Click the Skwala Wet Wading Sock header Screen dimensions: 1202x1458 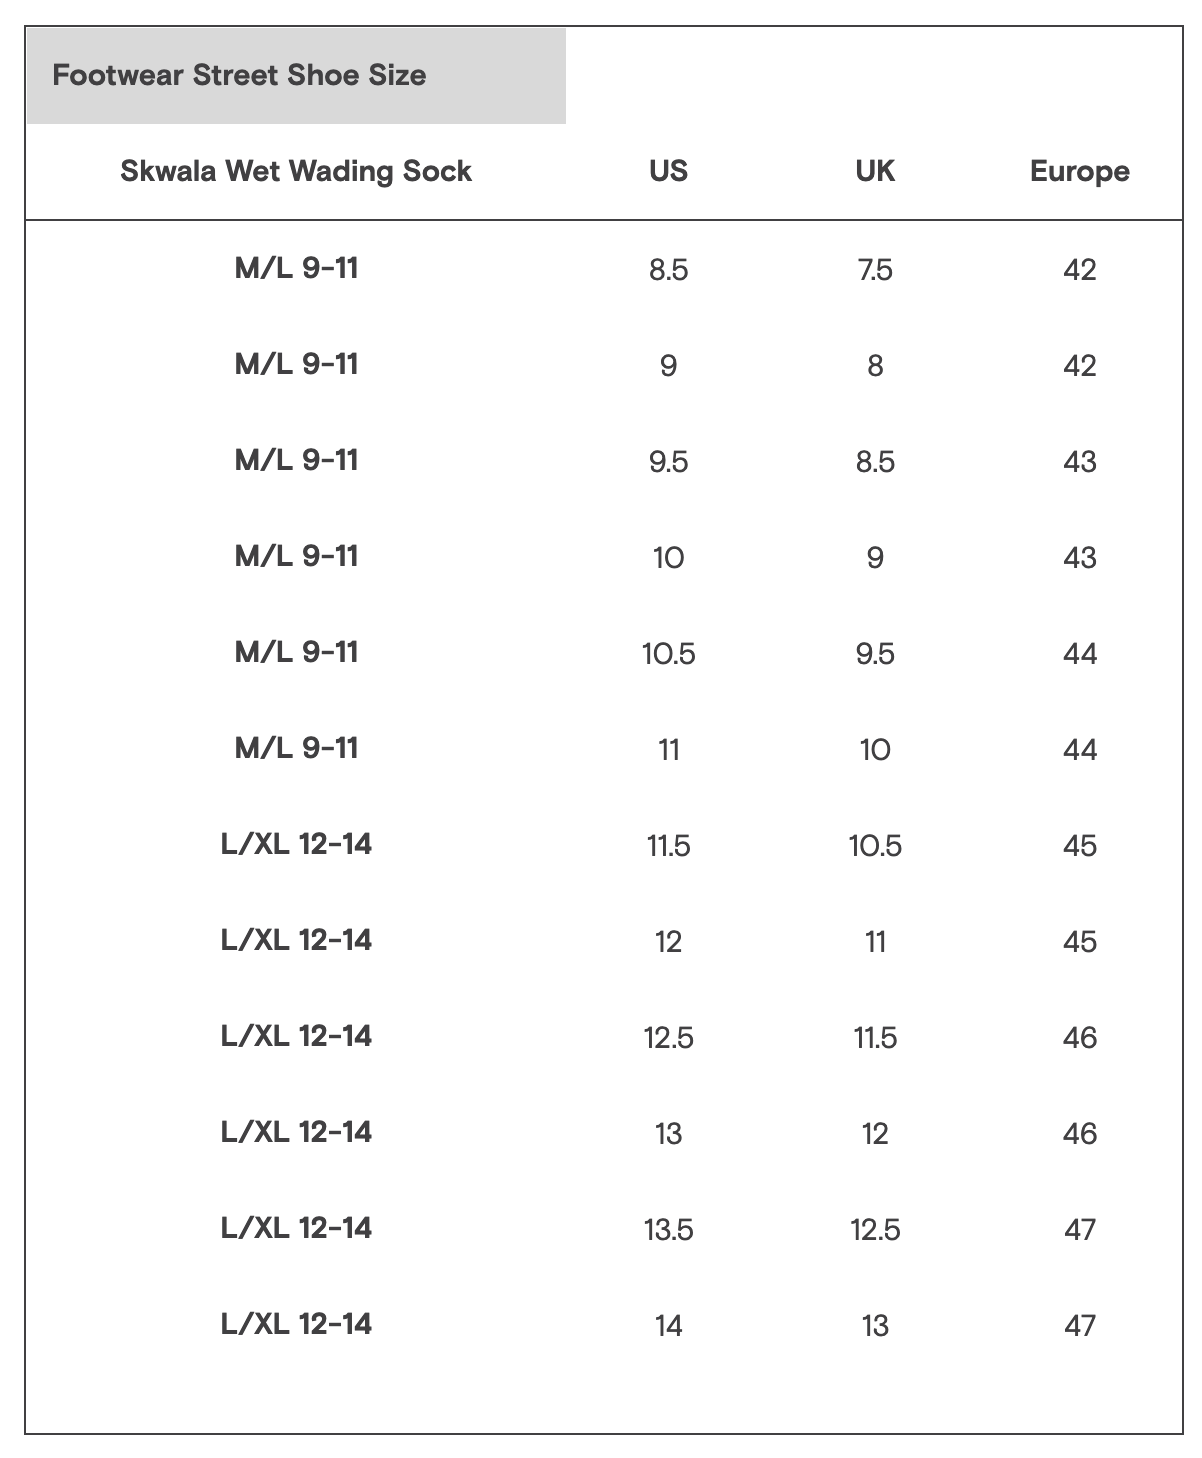[296, 171]
